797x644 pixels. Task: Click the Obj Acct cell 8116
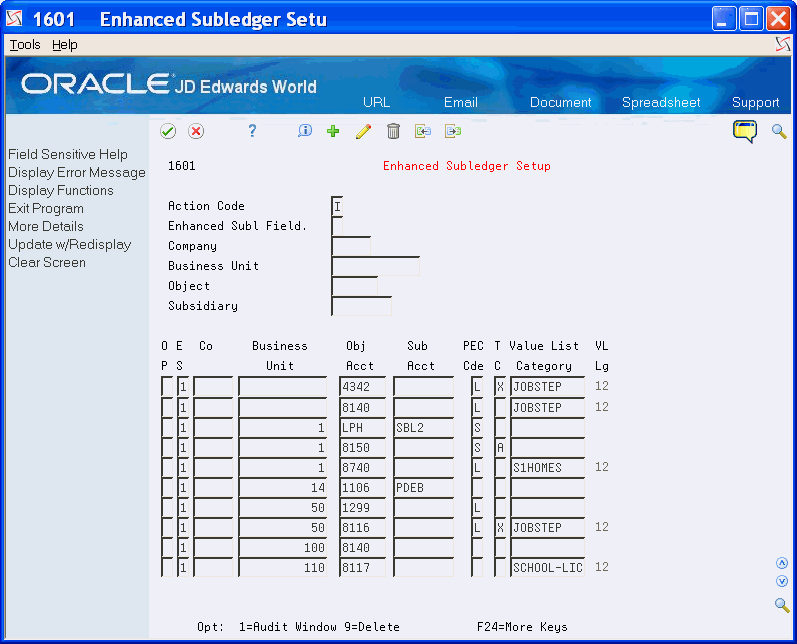pyautogui.click(x=362, y=528)
